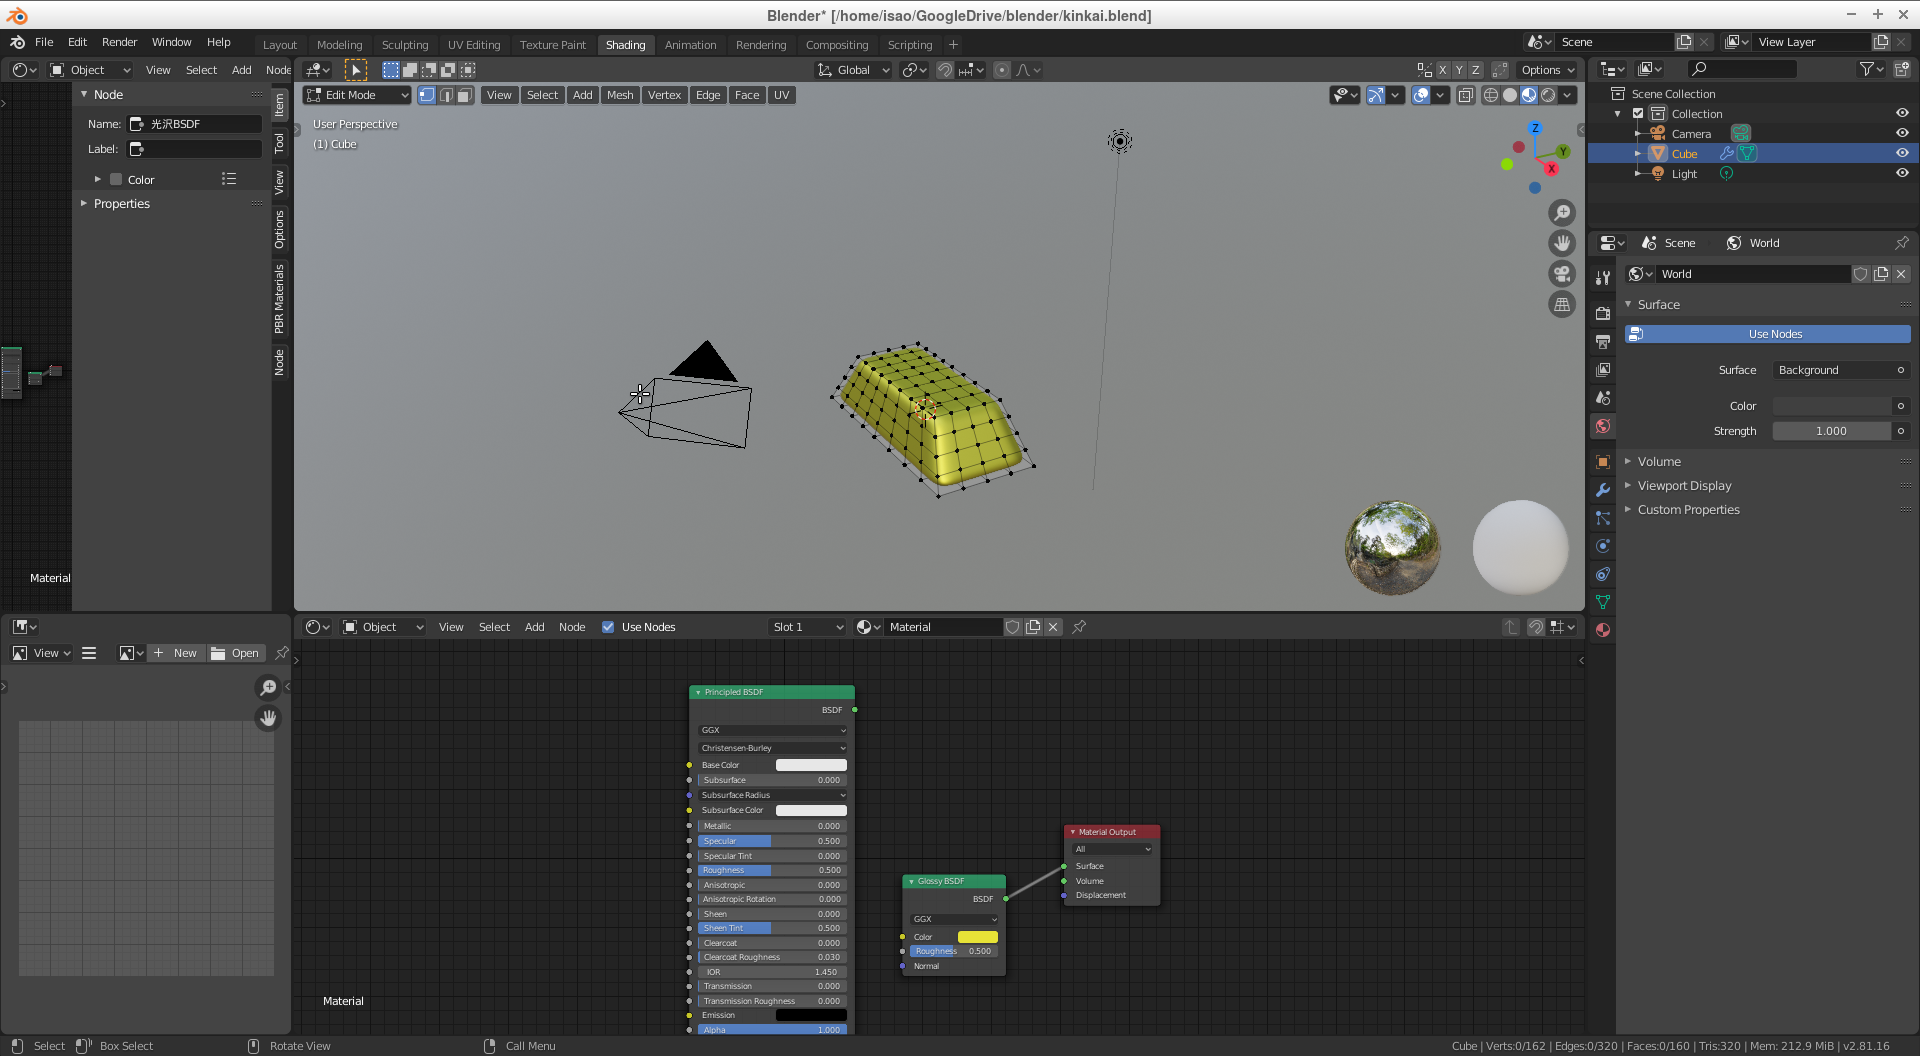Open the Modifier properties wrench icon
The height and width of the screenshot is (1056, 1920).
pyautogui.click(x=1603, y=490)
